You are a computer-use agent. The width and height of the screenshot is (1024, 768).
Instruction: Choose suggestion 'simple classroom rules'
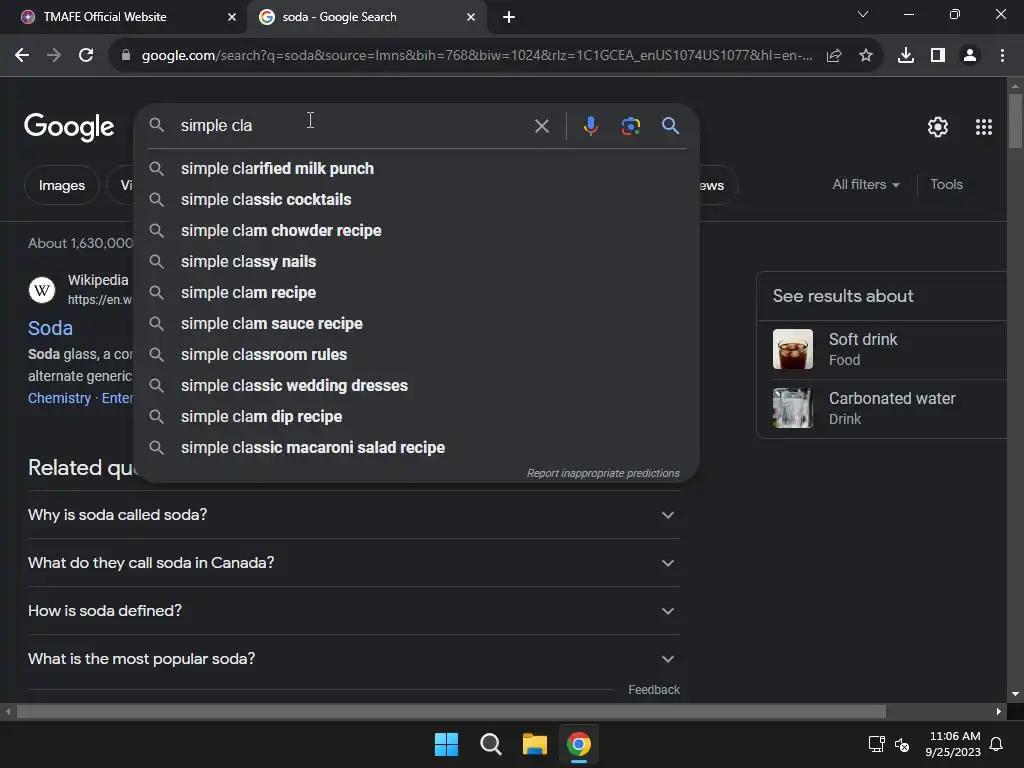pyautogui.click(x=416, y=355)
